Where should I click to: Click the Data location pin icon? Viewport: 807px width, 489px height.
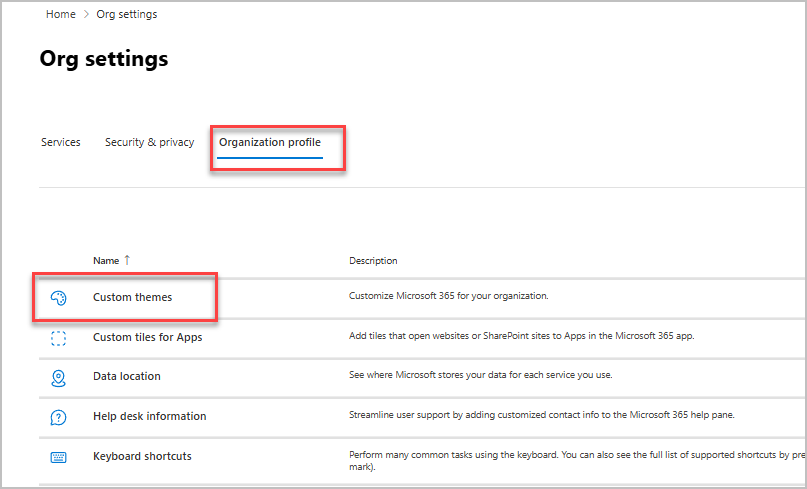click(58, 377)
